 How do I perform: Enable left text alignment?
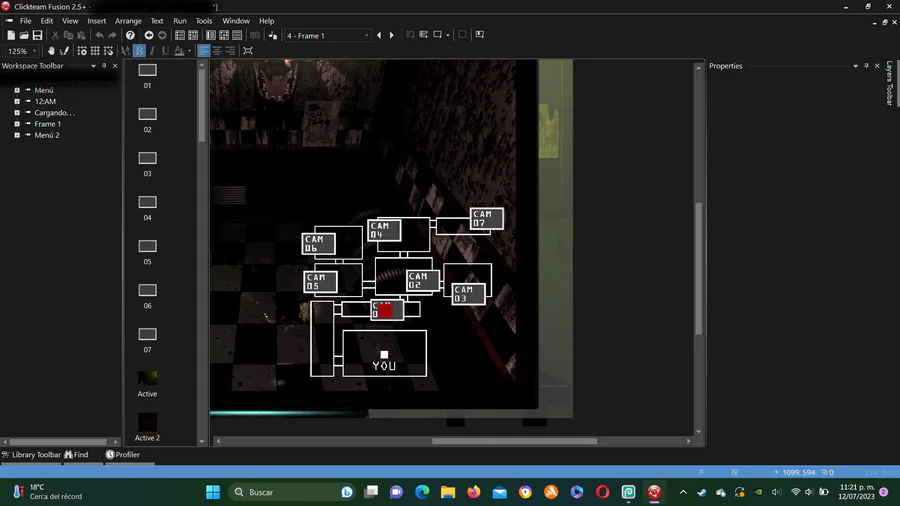[204, 51]
